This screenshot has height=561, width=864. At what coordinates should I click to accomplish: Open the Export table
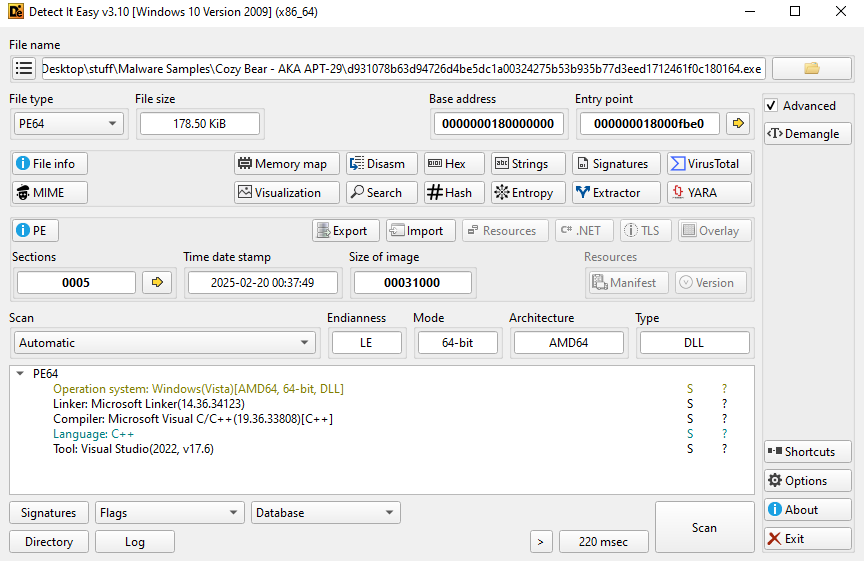tap(345, 230)
